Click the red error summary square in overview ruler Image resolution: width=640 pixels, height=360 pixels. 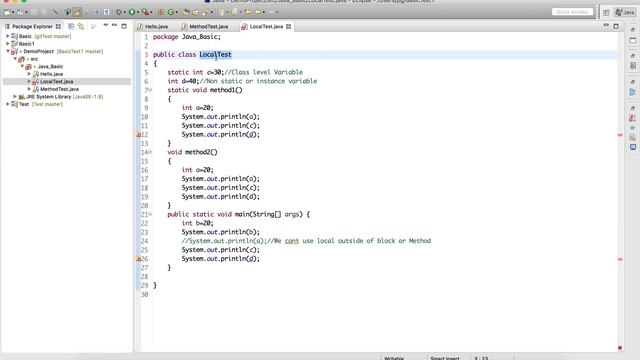click(620, 348)
